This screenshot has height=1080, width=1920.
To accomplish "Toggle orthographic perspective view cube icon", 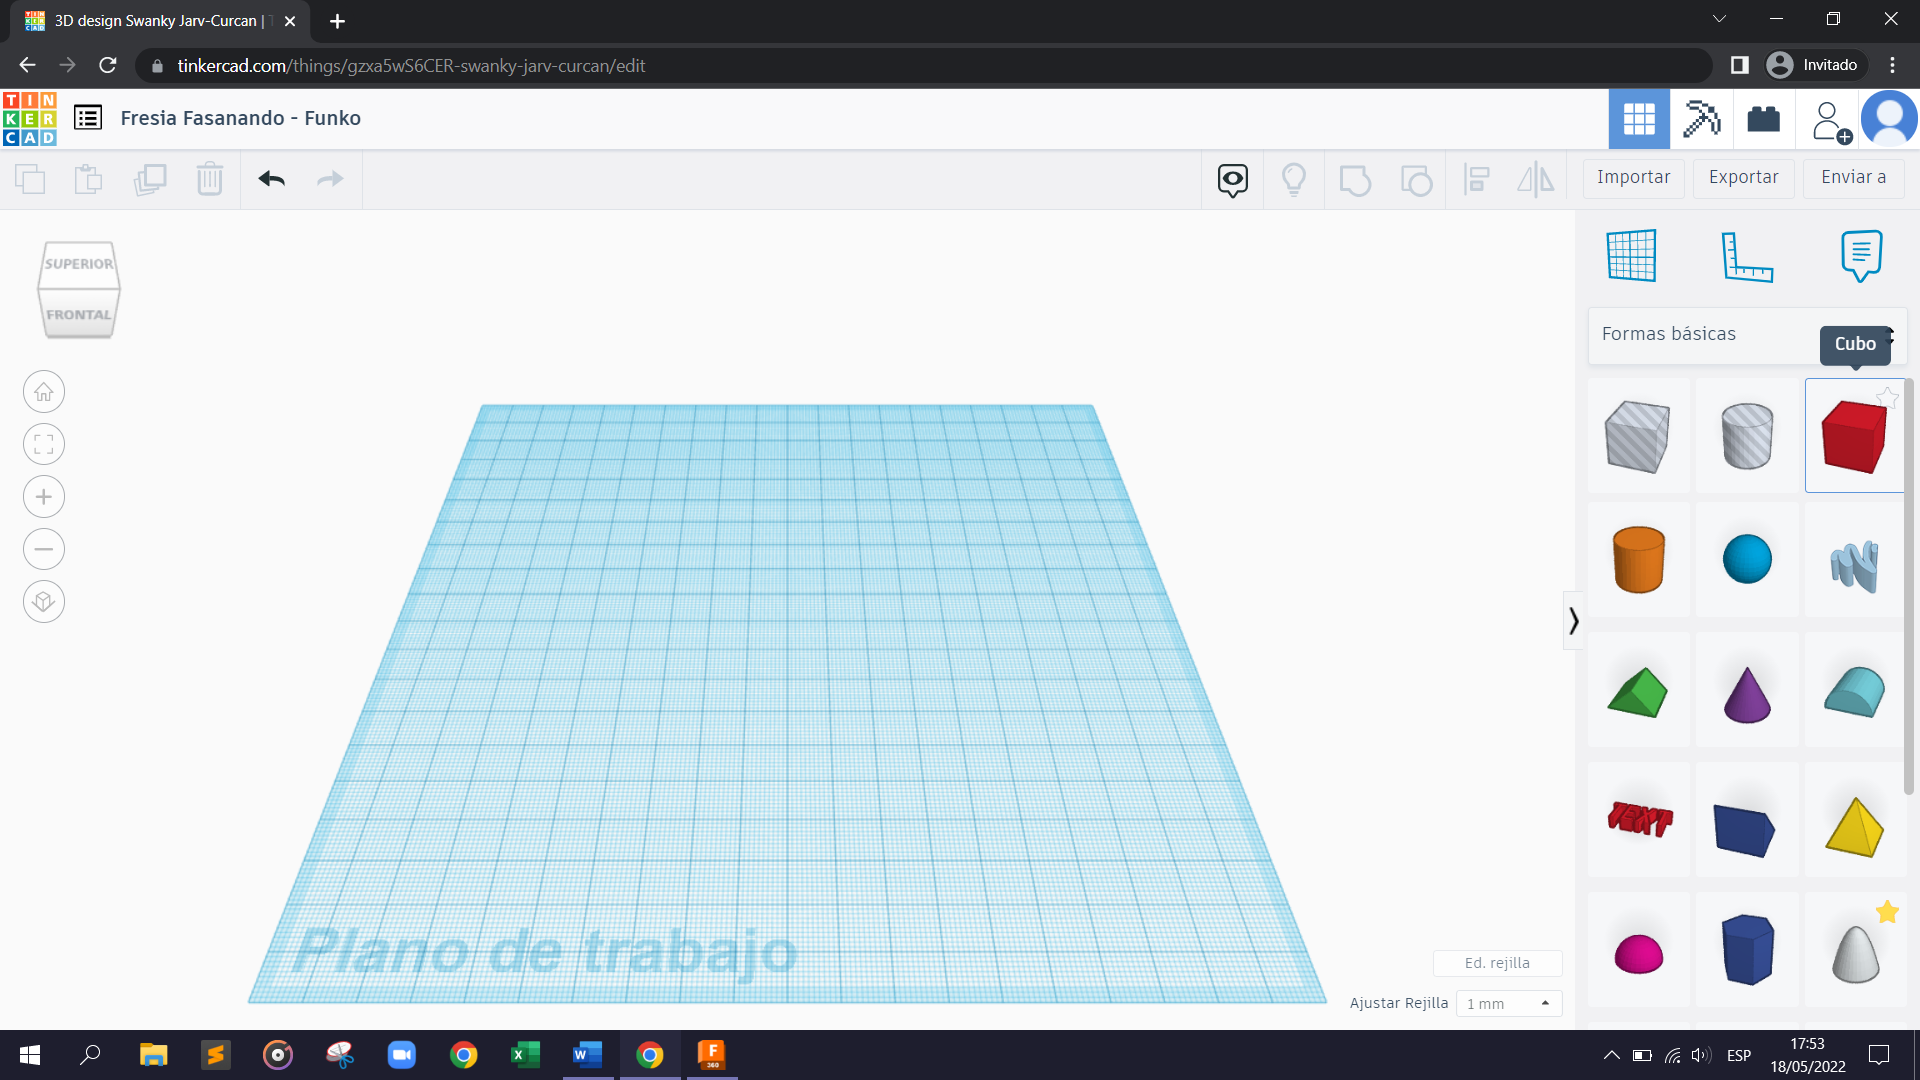I will [44, 602].
